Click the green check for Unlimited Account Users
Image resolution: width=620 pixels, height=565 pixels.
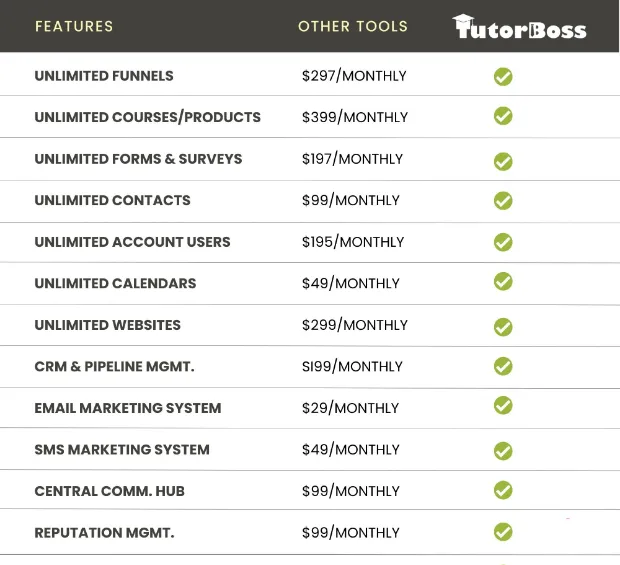[503, 242]
